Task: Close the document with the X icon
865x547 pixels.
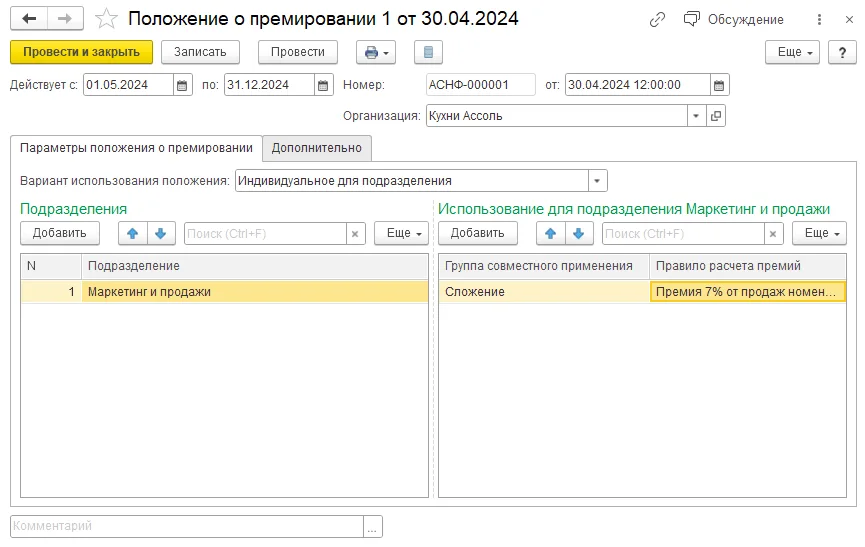Action: click(850, 20)
